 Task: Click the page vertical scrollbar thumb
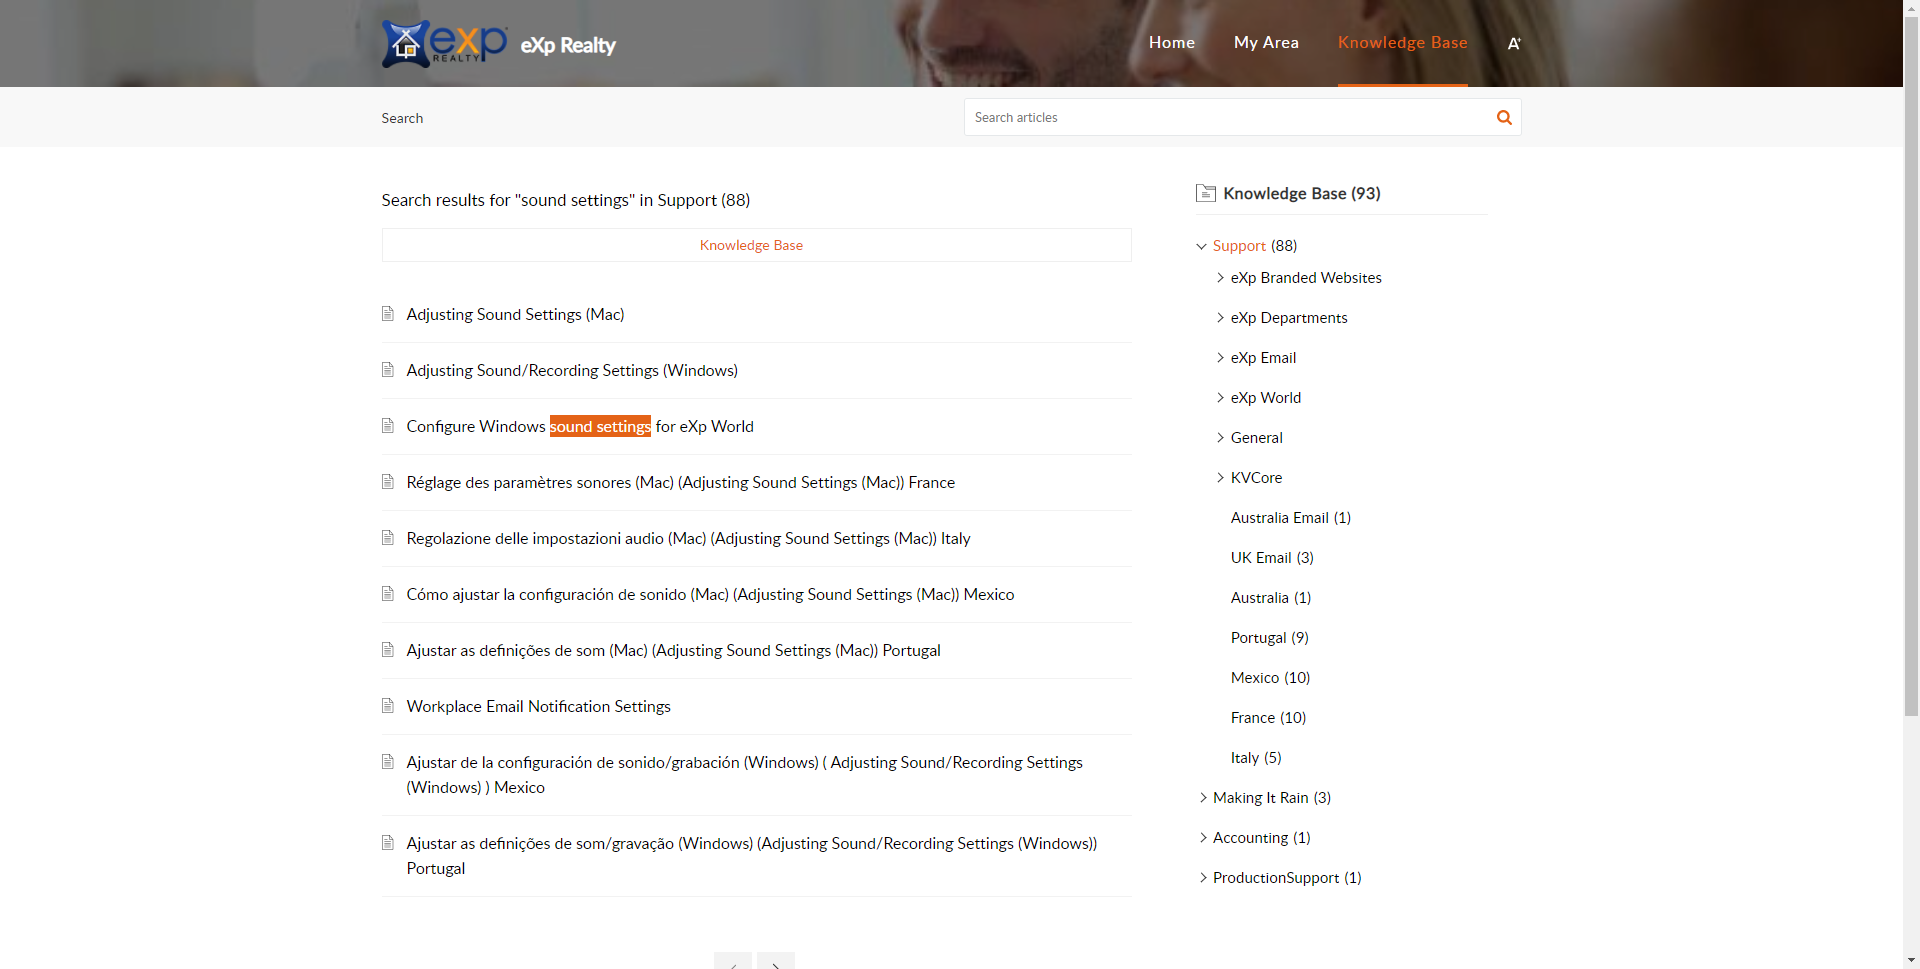click(x=1911, y=365)
